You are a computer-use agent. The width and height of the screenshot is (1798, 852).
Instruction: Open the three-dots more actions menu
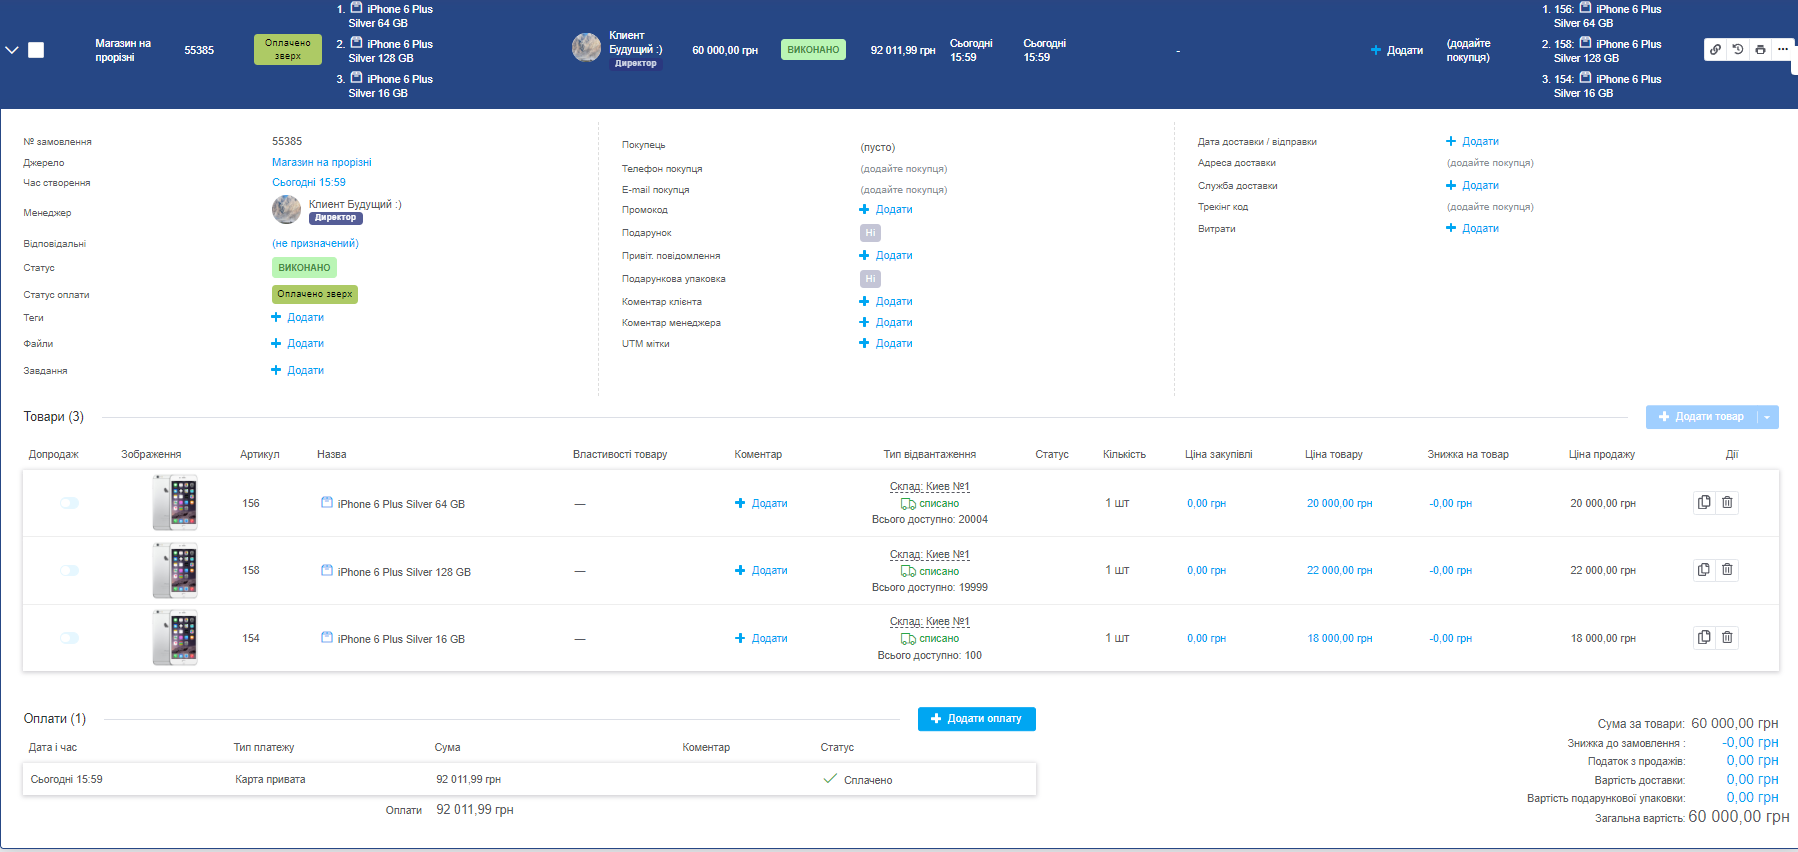click(1782, 49)
